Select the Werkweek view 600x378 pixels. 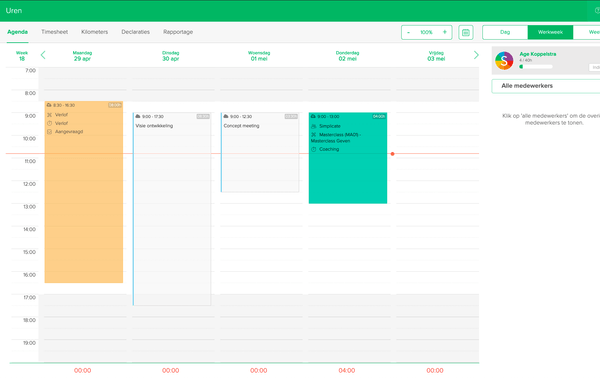click(550, 32)
